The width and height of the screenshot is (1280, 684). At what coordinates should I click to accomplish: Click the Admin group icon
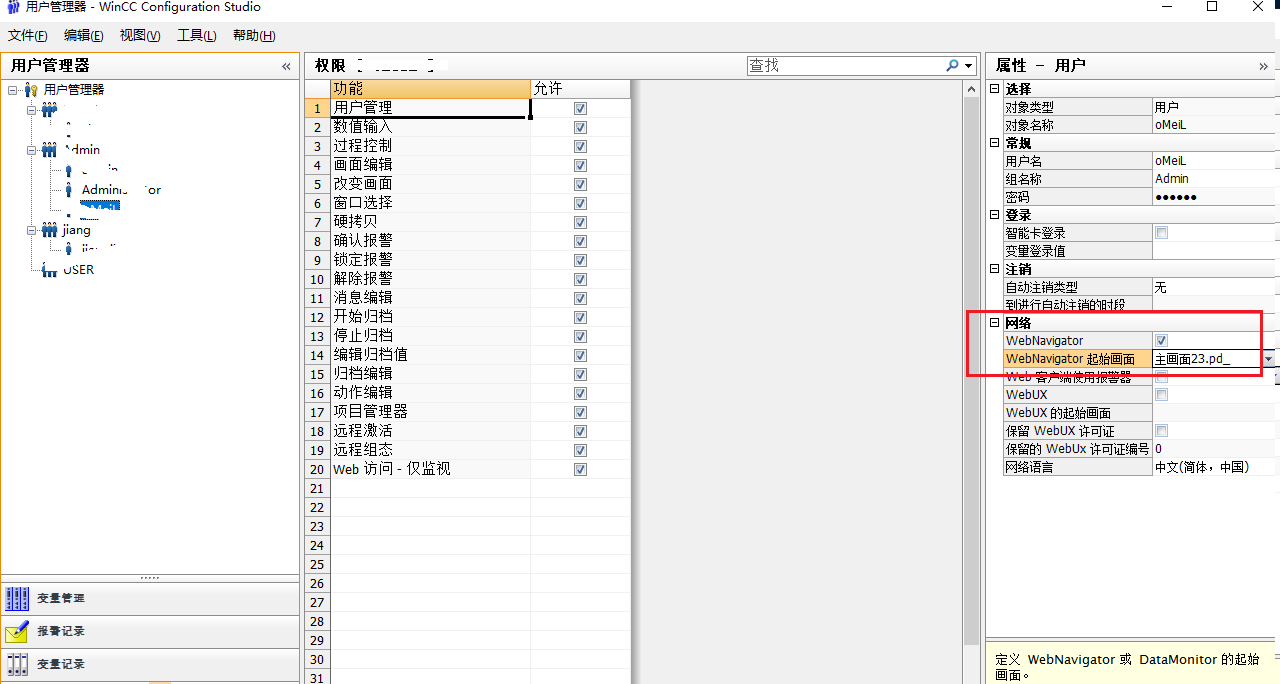[49, 150]
